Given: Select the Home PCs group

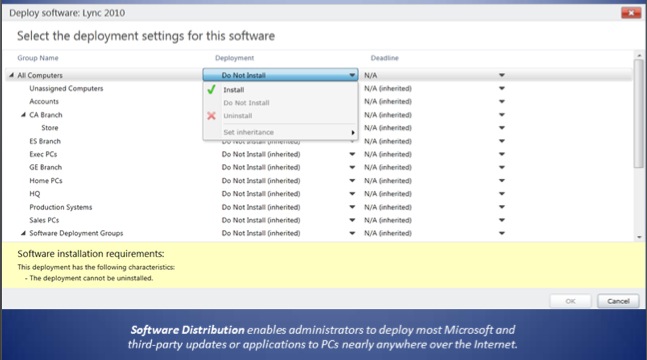Looking at the screenshot, I should (46, 180).
